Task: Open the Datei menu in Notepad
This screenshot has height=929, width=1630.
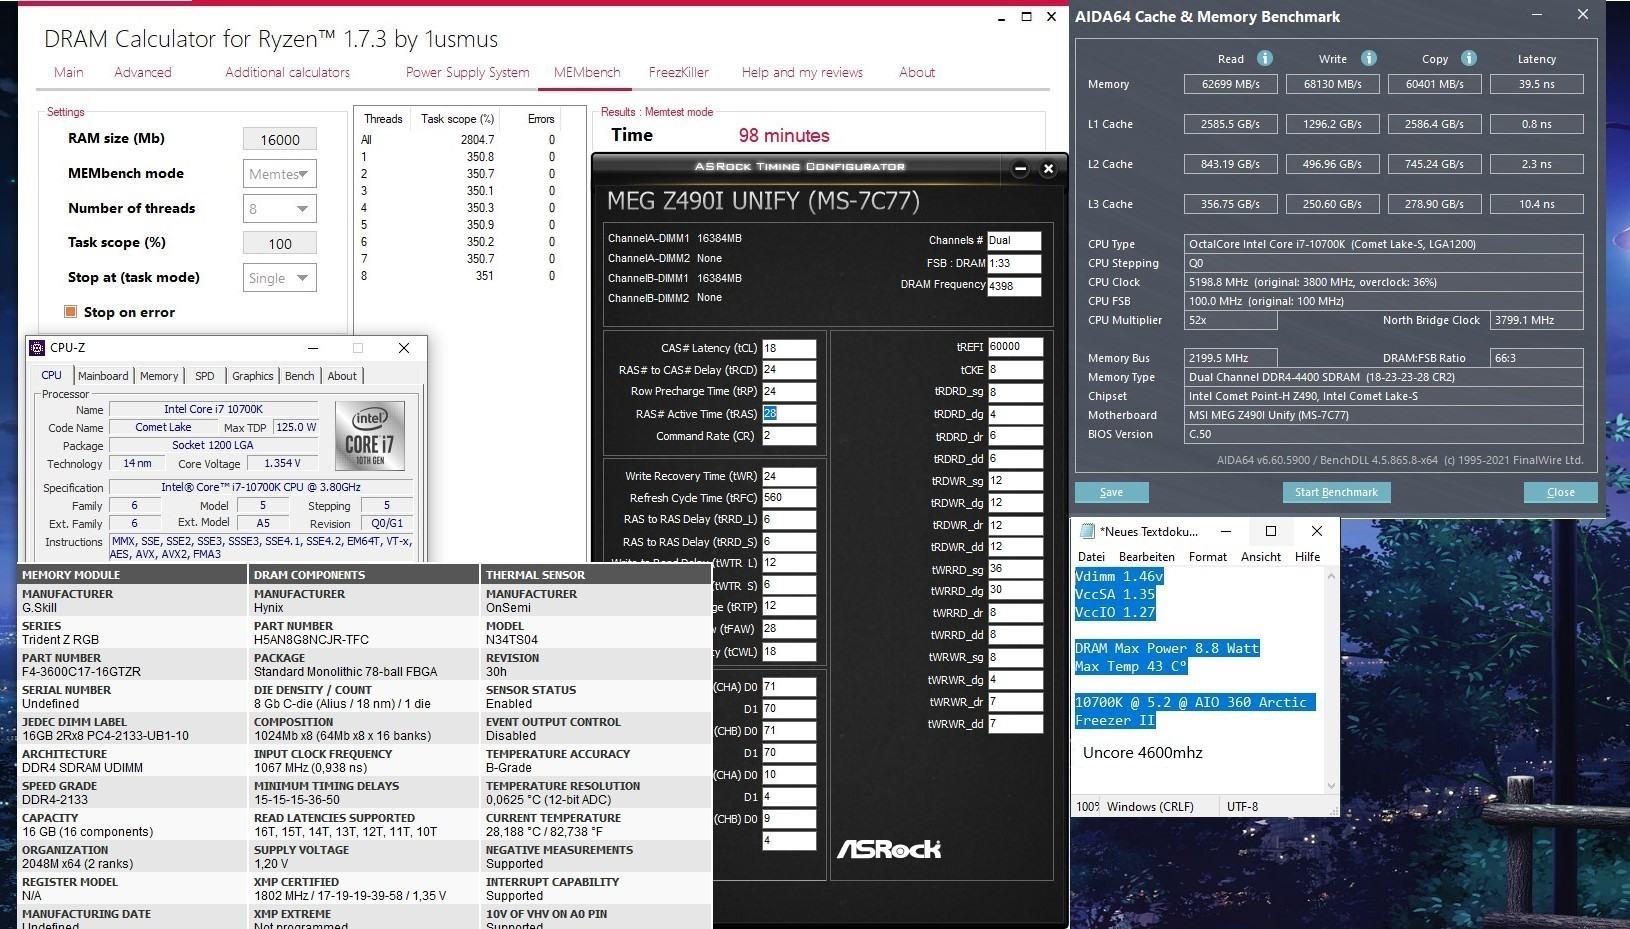Action: coord(1091,557)
